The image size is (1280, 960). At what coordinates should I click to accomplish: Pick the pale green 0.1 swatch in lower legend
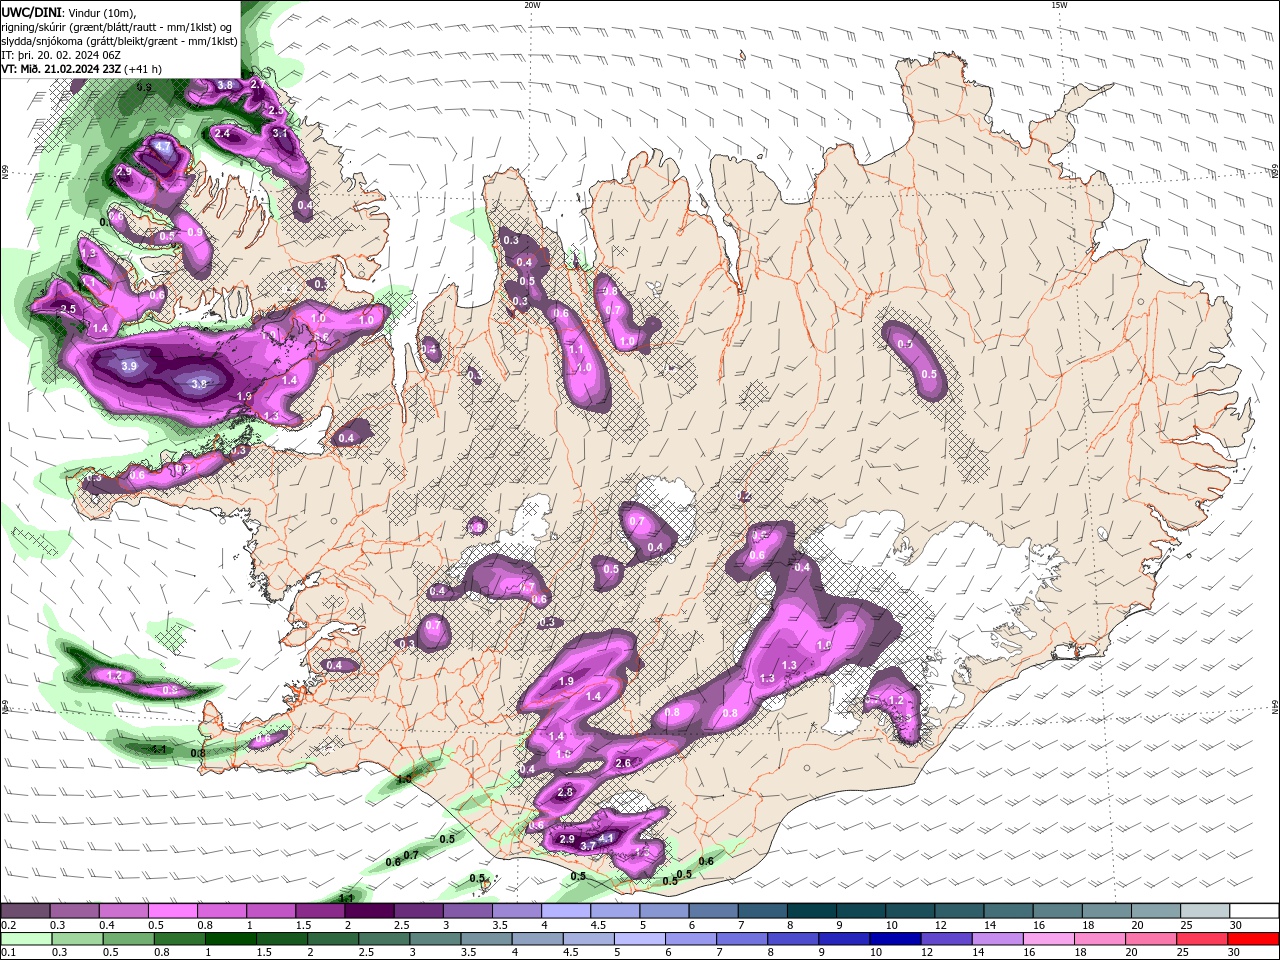click(26, 939)
